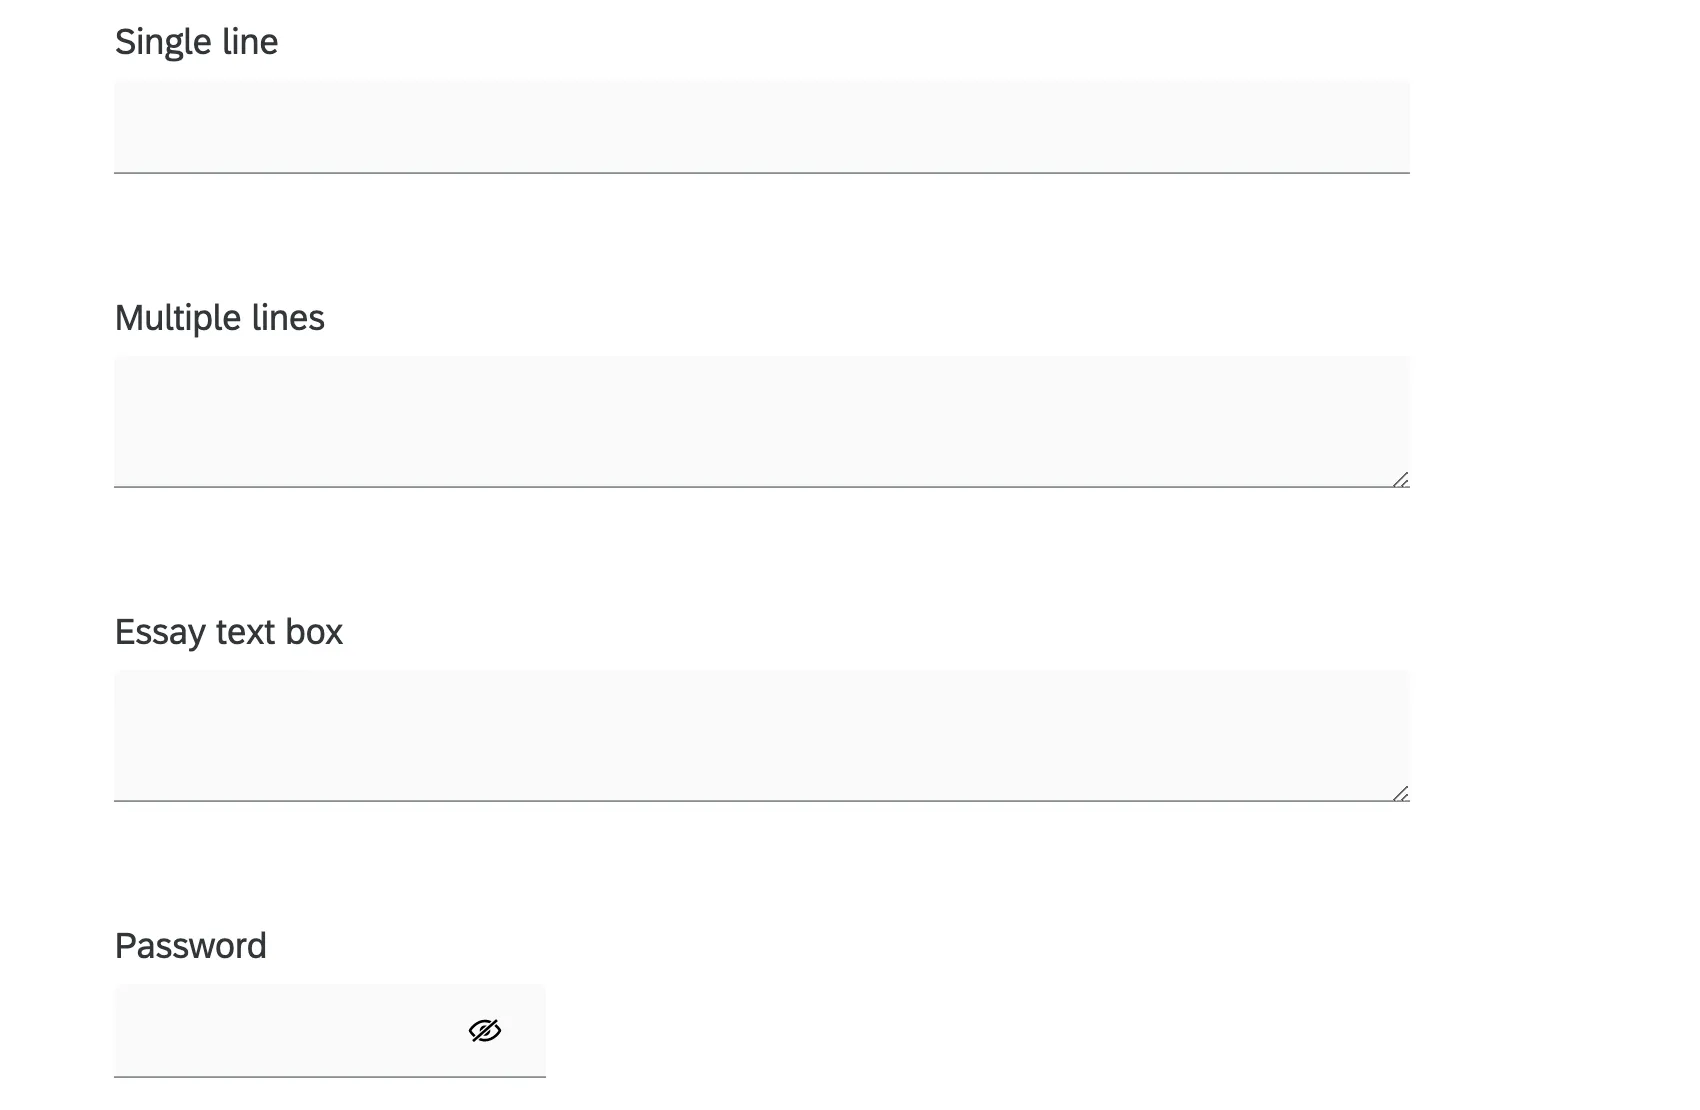Place cursor in the Password field
This screenshot has height=1110, width=1700.
coord(280,1030)
